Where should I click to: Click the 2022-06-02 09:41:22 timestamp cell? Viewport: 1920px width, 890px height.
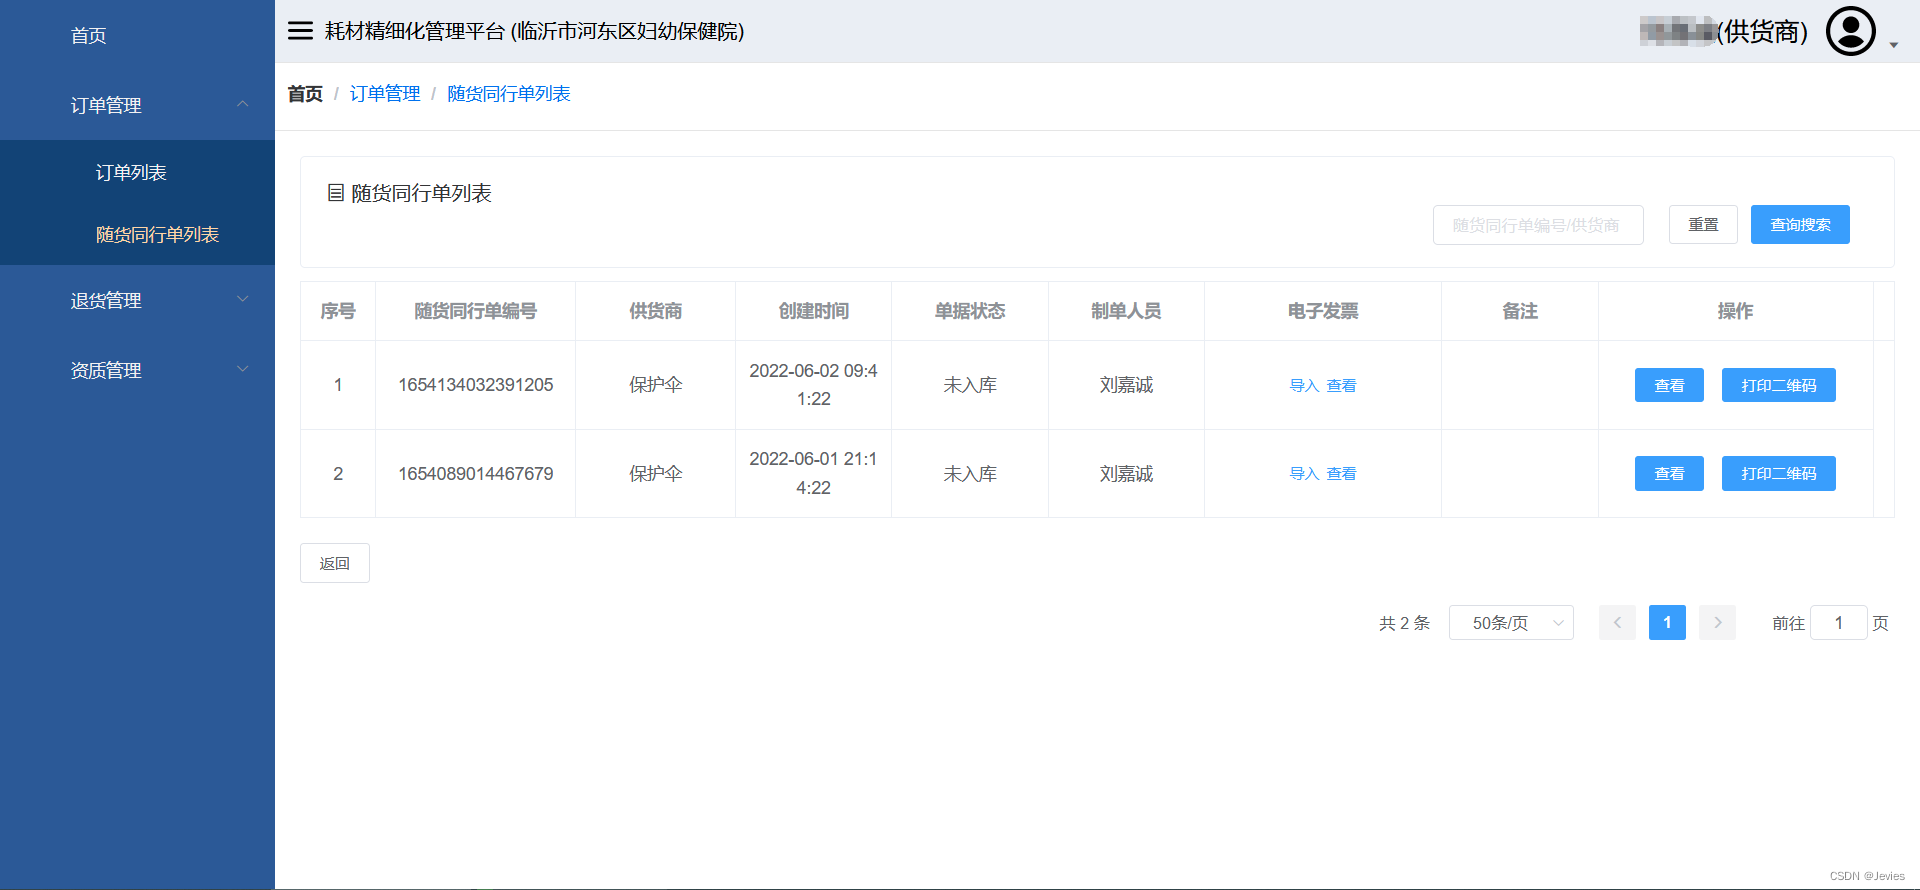pos(813,385)
